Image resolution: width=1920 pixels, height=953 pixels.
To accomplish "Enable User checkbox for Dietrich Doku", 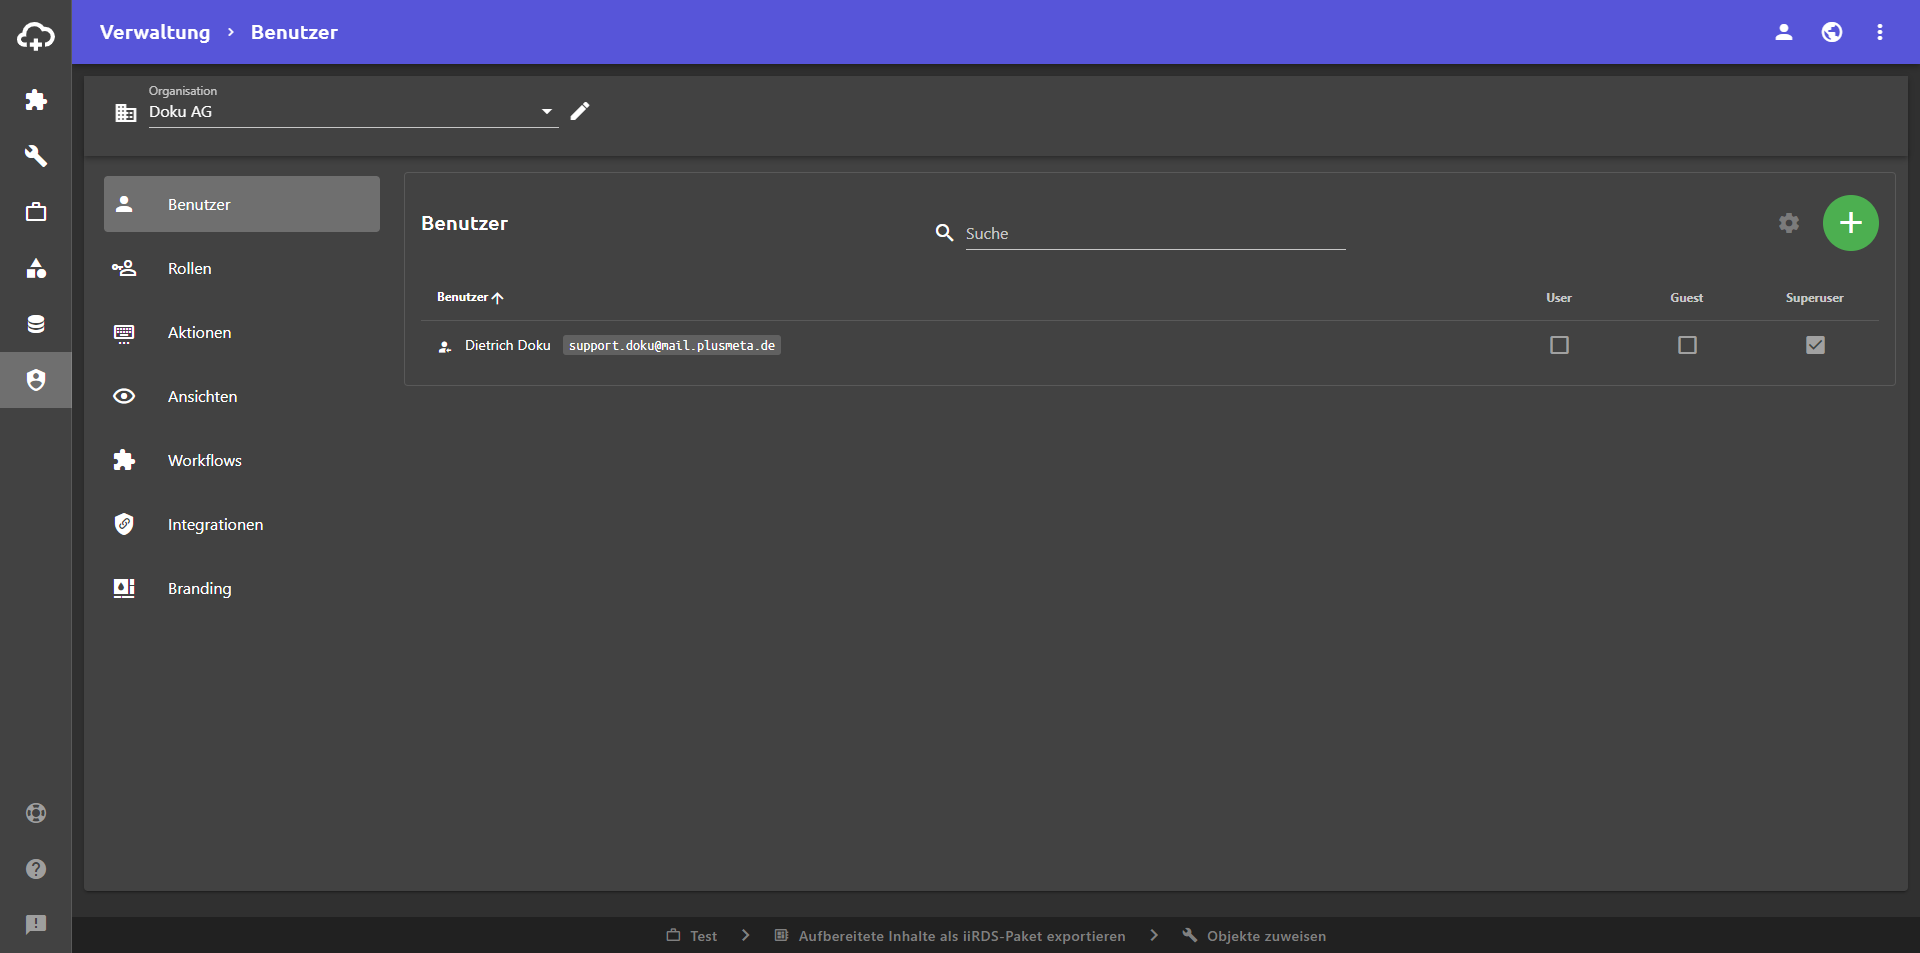I will pyautogui.click(x=1559, y=345).
